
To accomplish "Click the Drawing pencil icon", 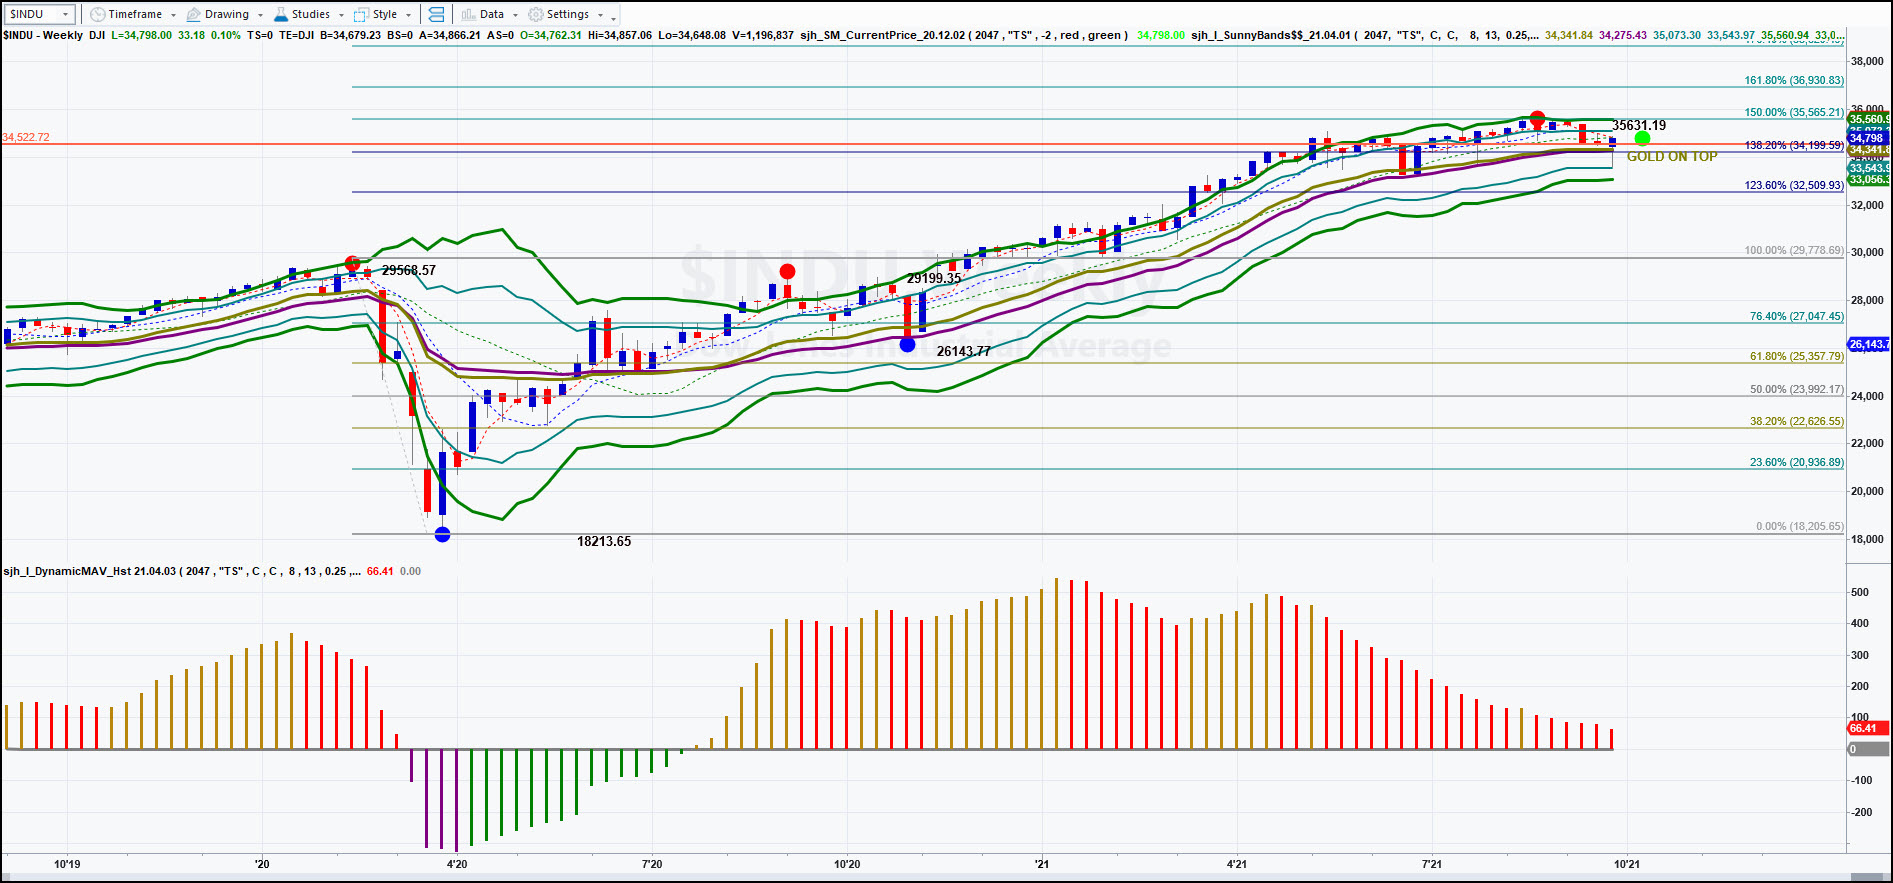I will 194,14.
